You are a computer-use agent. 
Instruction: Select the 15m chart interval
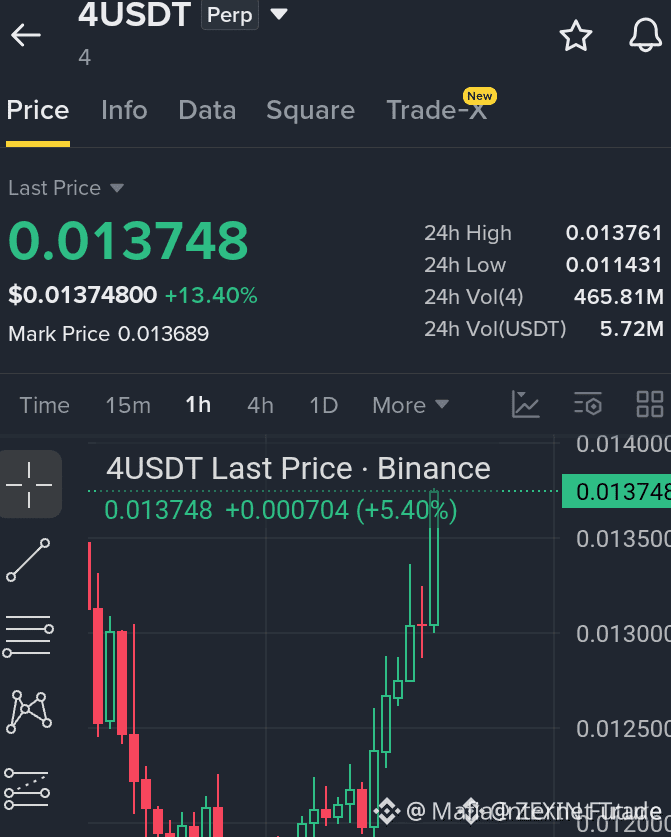pyautogui.click(x=128, y=405)
